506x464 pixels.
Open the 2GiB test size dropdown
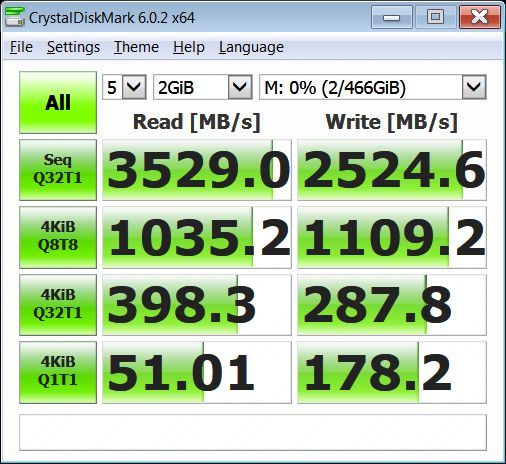pyautogui.click(x=203, y=87)
